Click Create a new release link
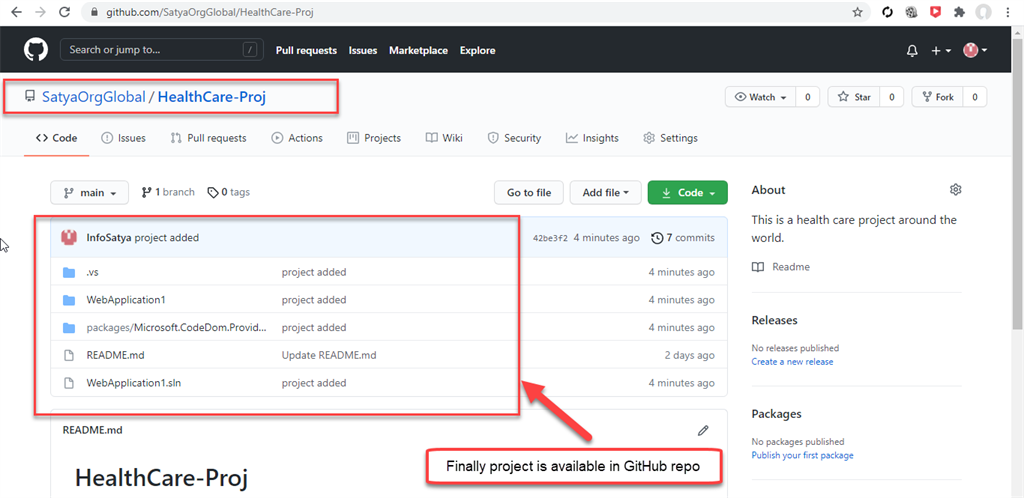 (792, 362)
